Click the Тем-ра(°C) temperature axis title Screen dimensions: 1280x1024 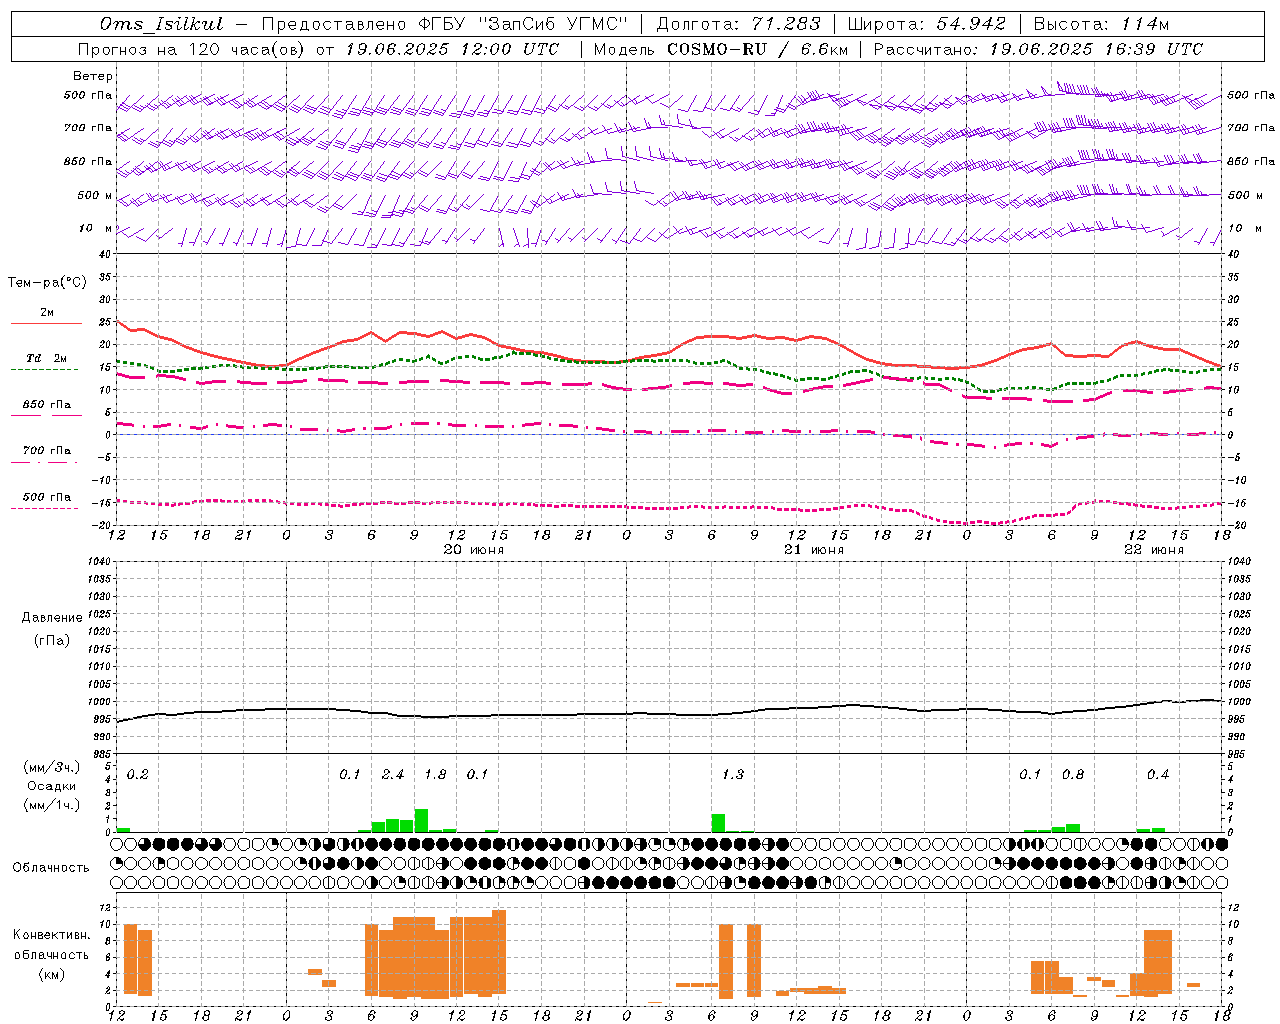click(x=47, y=282)
